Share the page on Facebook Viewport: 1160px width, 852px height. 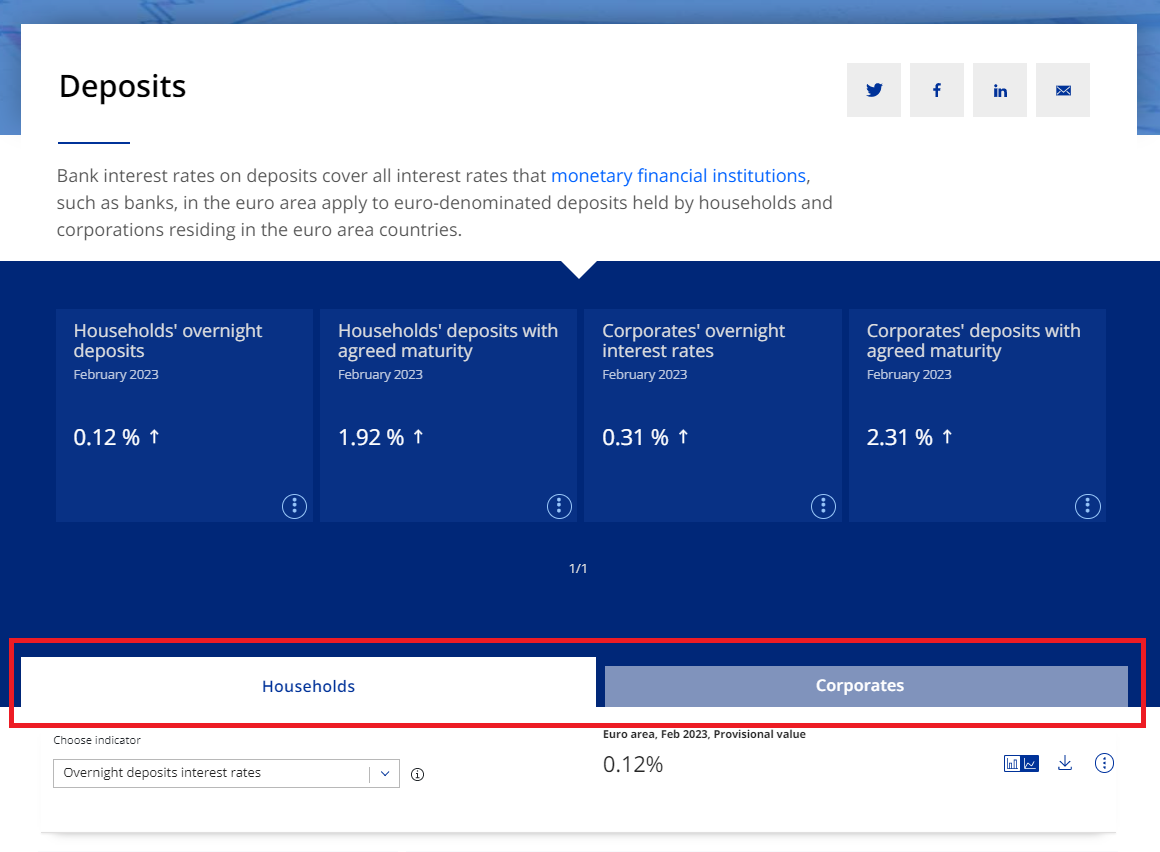937,90
